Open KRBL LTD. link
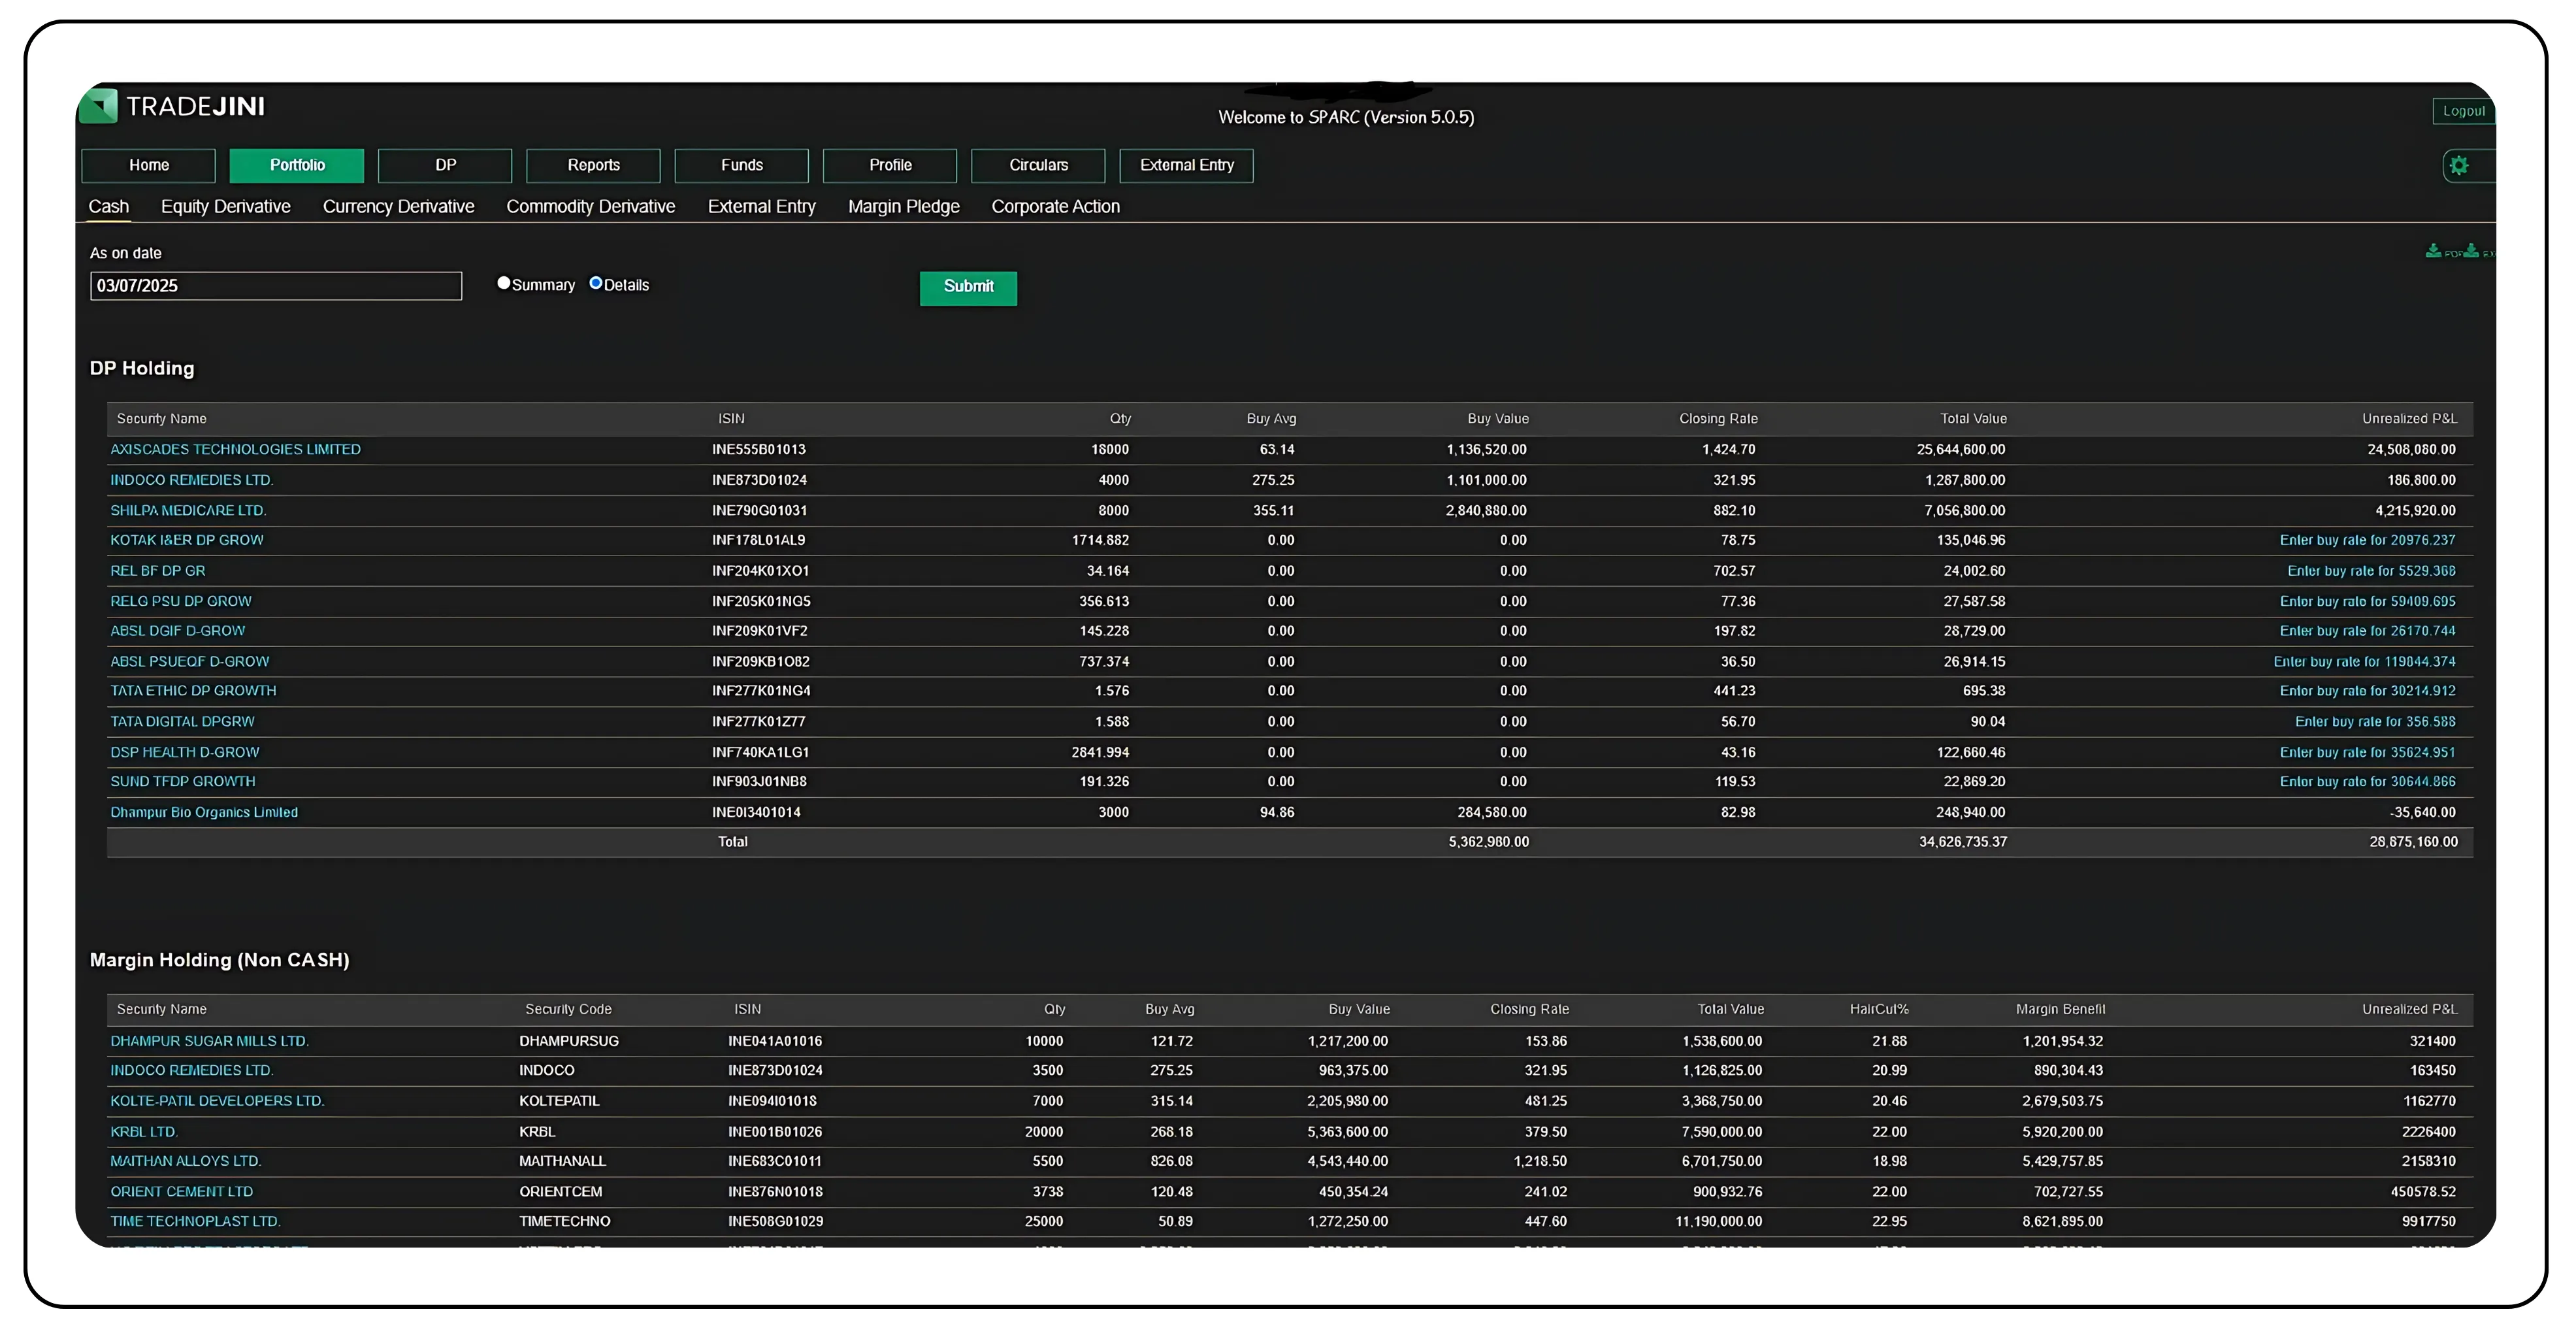 point(144,1132)
